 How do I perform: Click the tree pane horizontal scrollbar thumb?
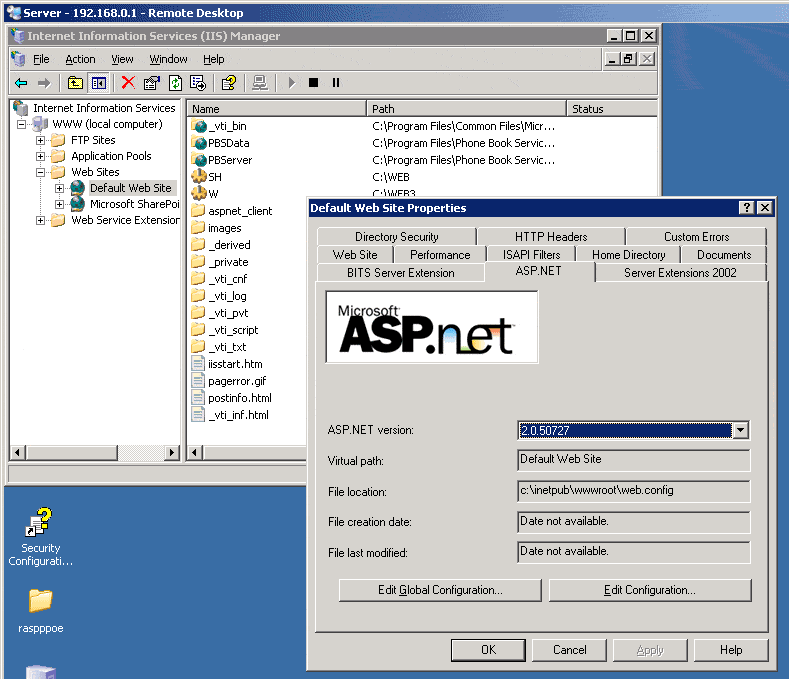pos(71,452)
